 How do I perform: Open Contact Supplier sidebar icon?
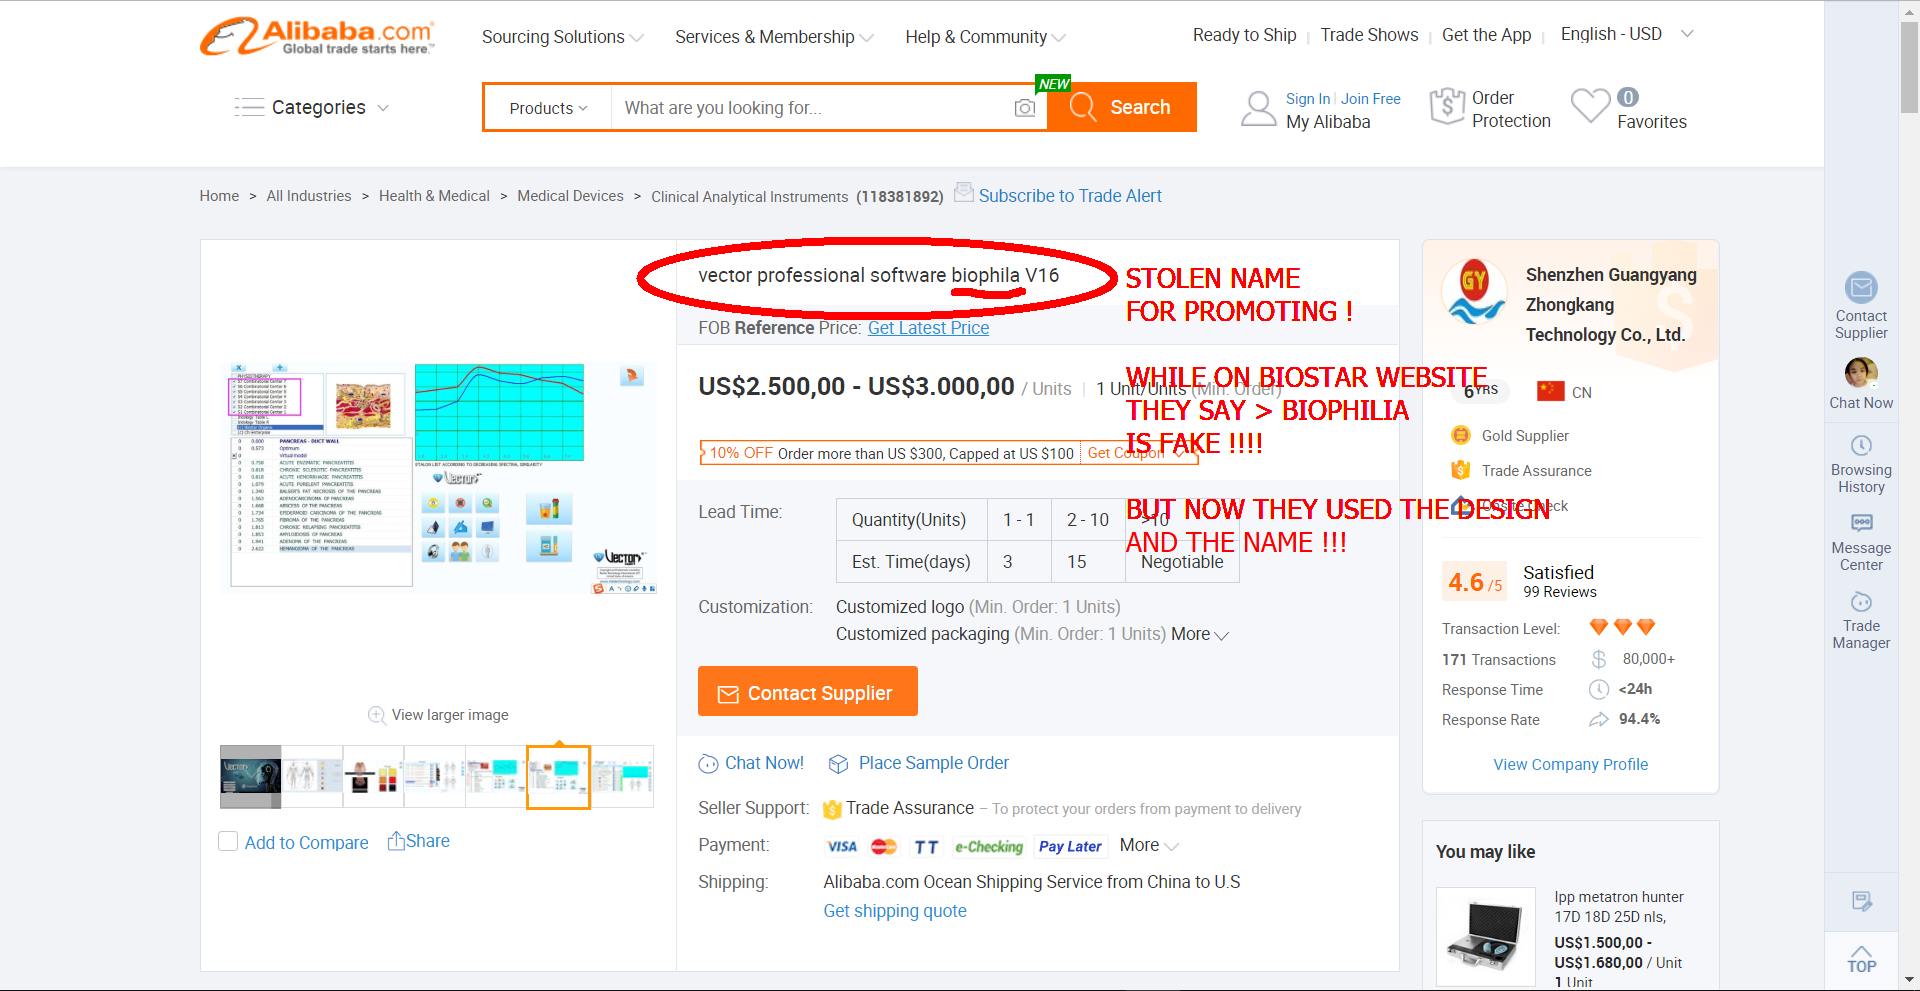[1860, 288]
